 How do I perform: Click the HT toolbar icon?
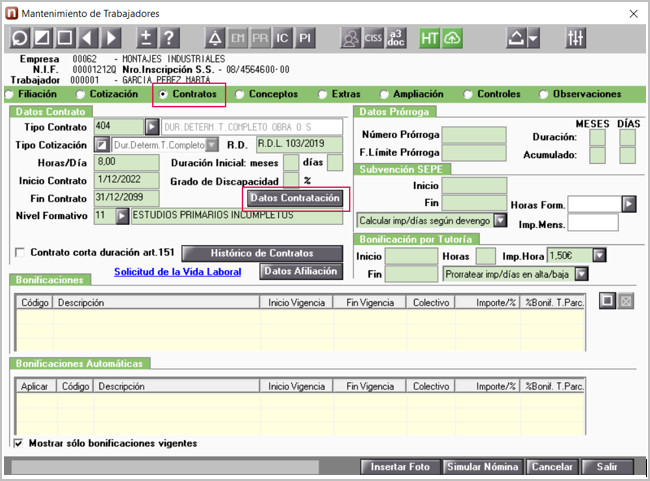[x=430, y=38]
